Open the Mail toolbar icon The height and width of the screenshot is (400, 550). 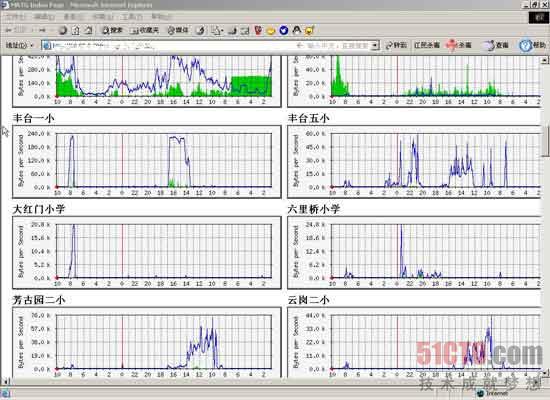(x=217, y=31)
